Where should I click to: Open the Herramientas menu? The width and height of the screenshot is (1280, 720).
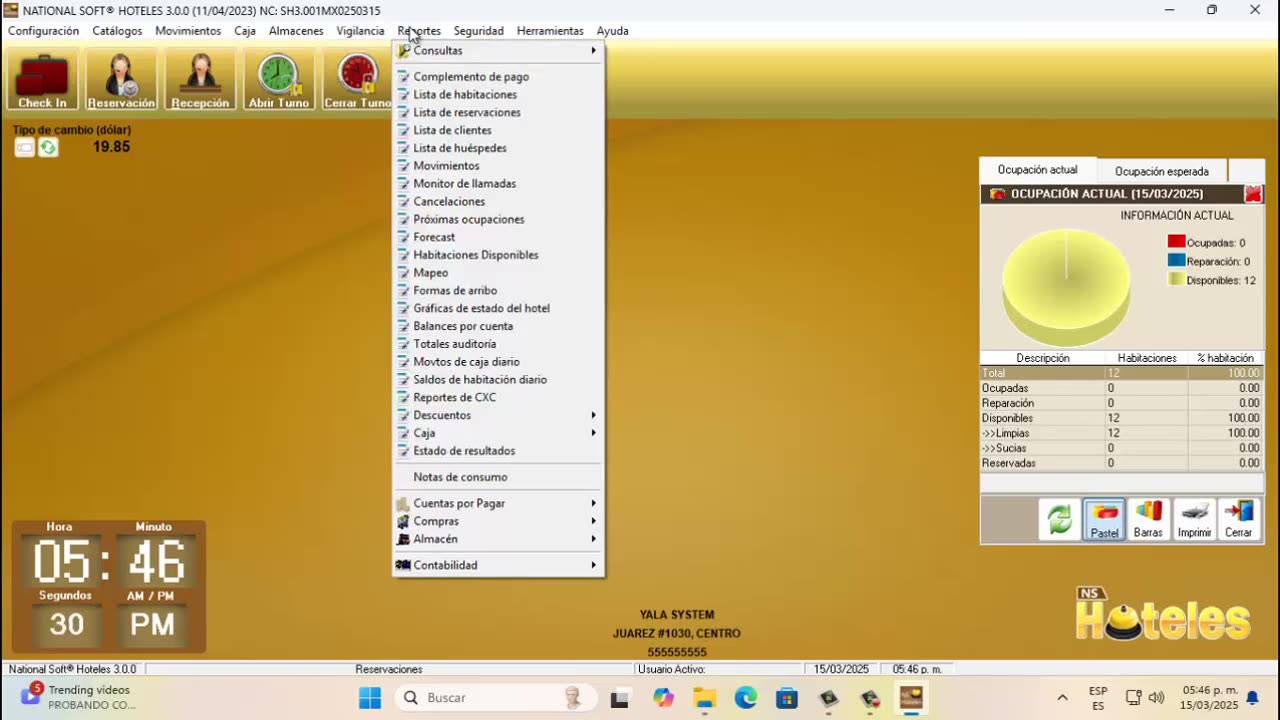550,31
